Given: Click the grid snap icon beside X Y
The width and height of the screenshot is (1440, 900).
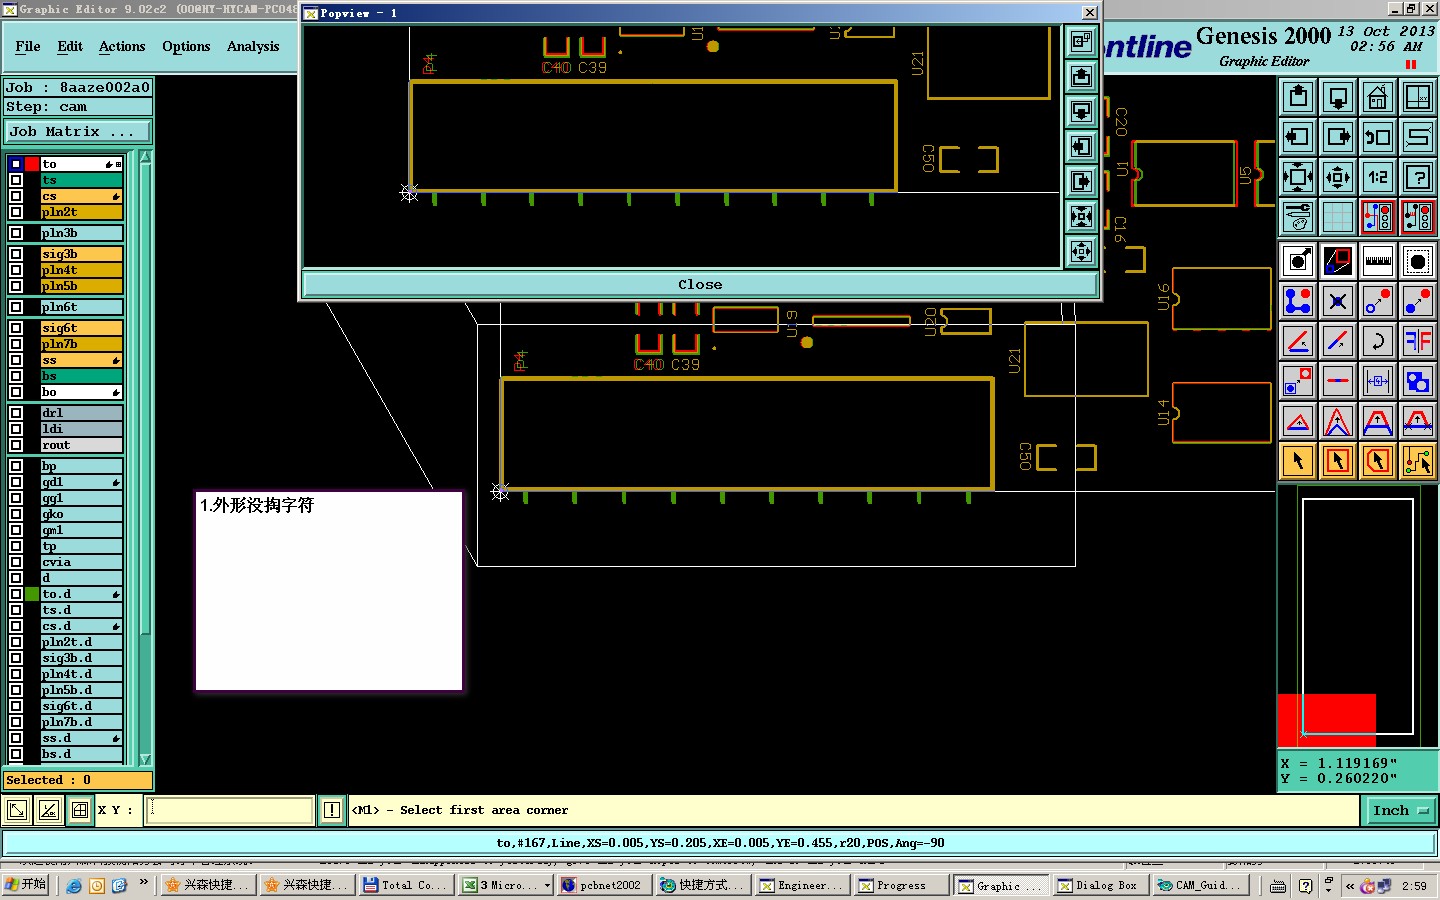Looking at the screenshot, I should click(80, 810).
